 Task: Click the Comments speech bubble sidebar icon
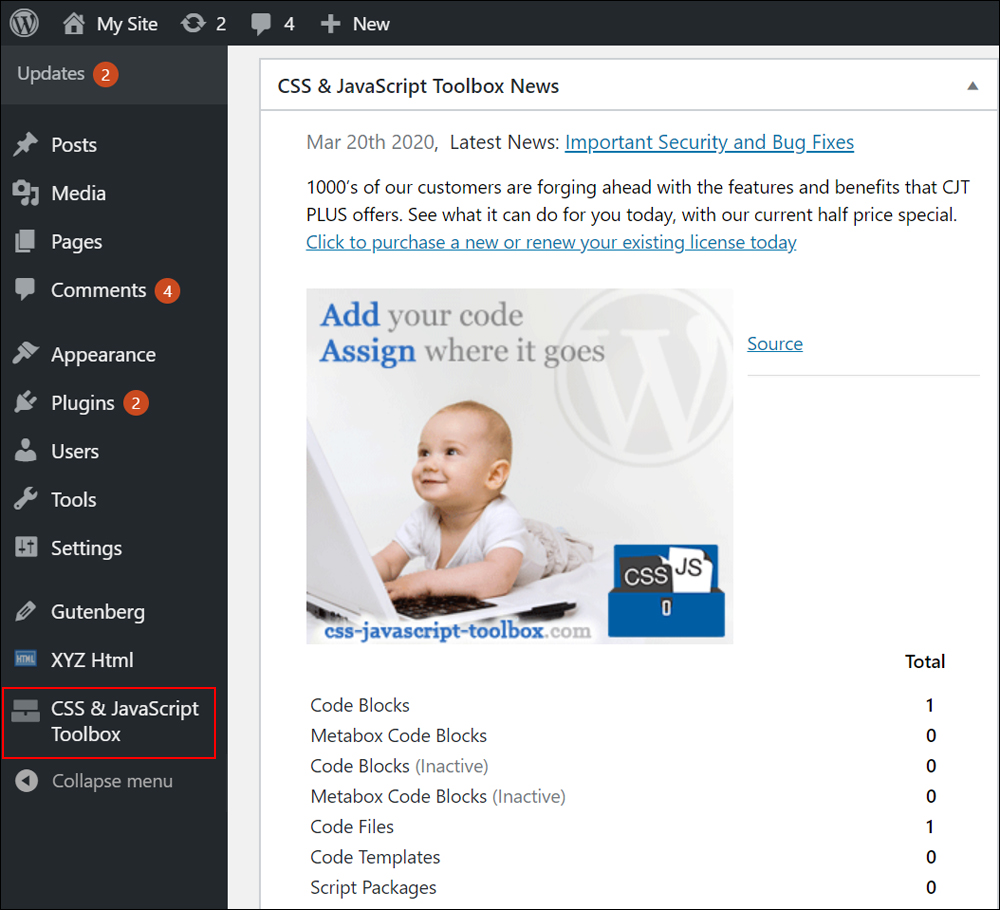point(26,289)
